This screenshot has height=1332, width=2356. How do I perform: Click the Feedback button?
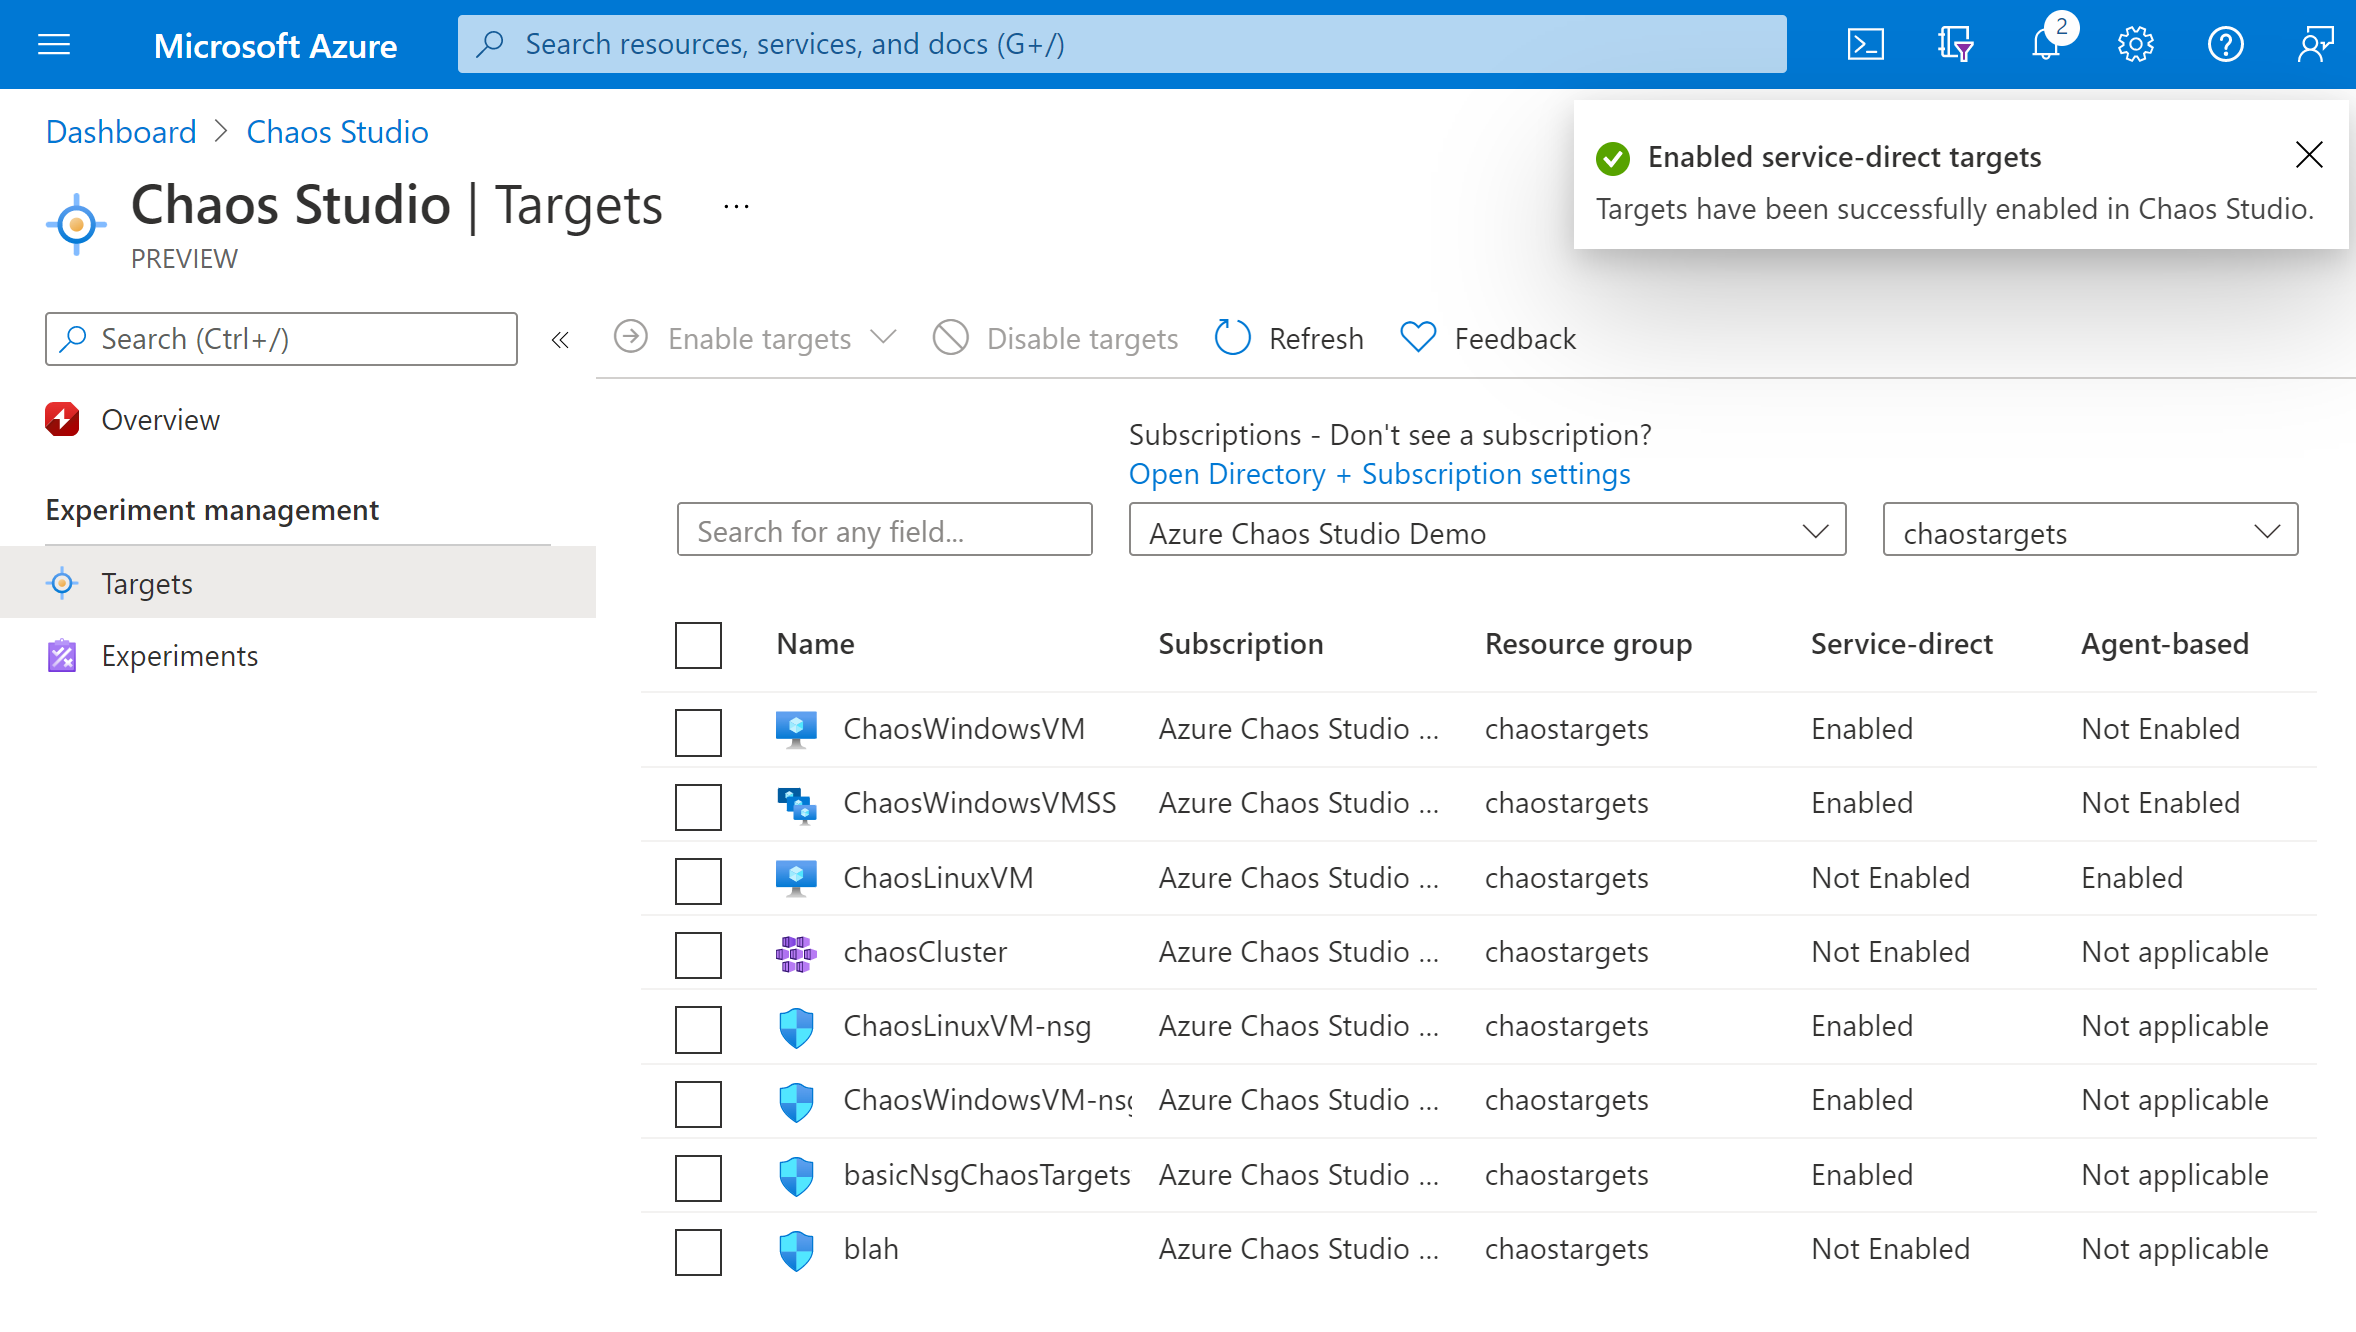point(1489,337)
